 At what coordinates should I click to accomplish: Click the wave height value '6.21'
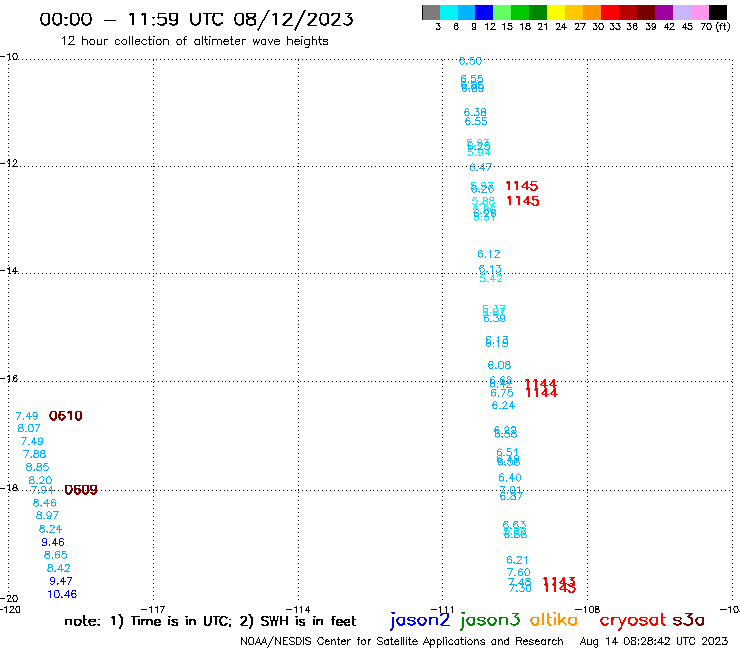click(517, 560)
